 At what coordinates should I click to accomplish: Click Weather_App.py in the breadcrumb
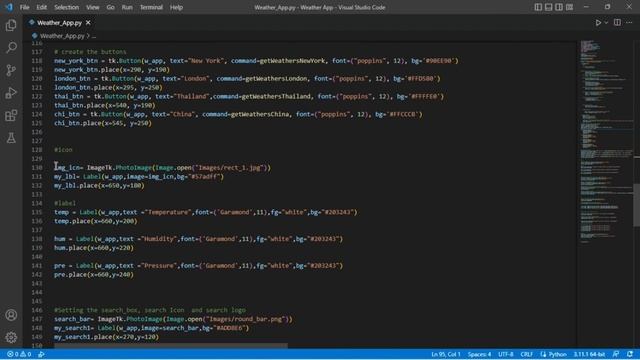(x=62, y=36)
